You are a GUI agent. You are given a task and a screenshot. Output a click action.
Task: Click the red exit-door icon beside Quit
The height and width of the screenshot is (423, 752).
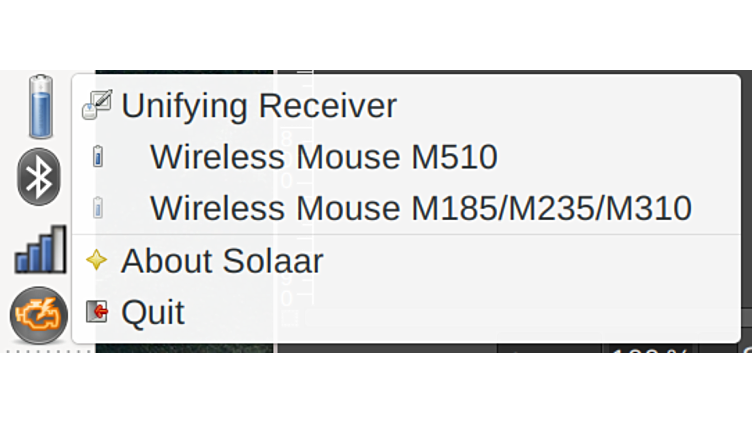click(96, 313)
